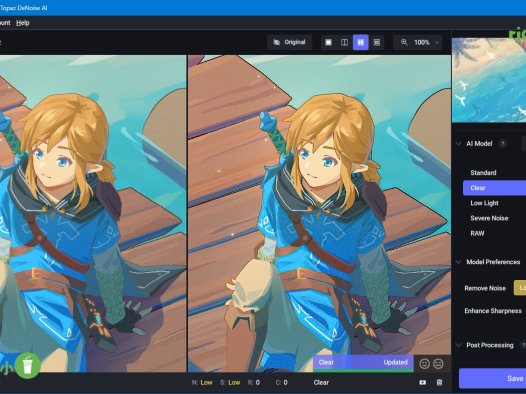This screenshot has height=394, width=526.
Task: Open the Help menu
Action: point(22,23)
